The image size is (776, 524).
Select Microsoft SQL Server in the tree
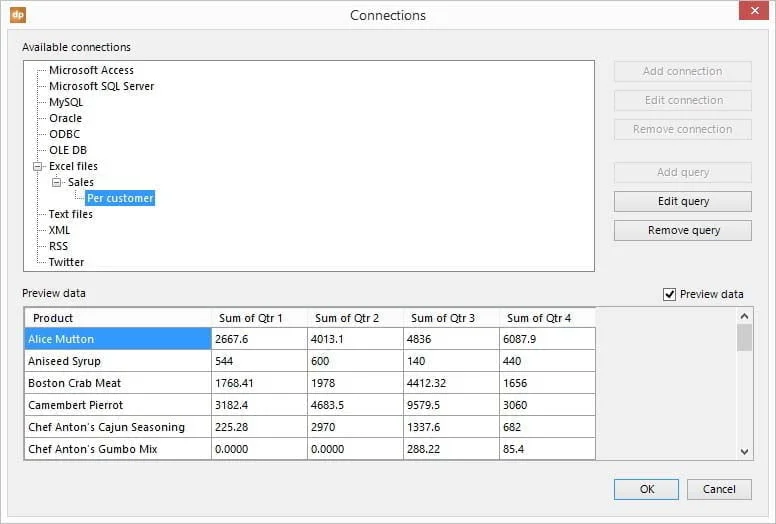[x=101, y=86]
